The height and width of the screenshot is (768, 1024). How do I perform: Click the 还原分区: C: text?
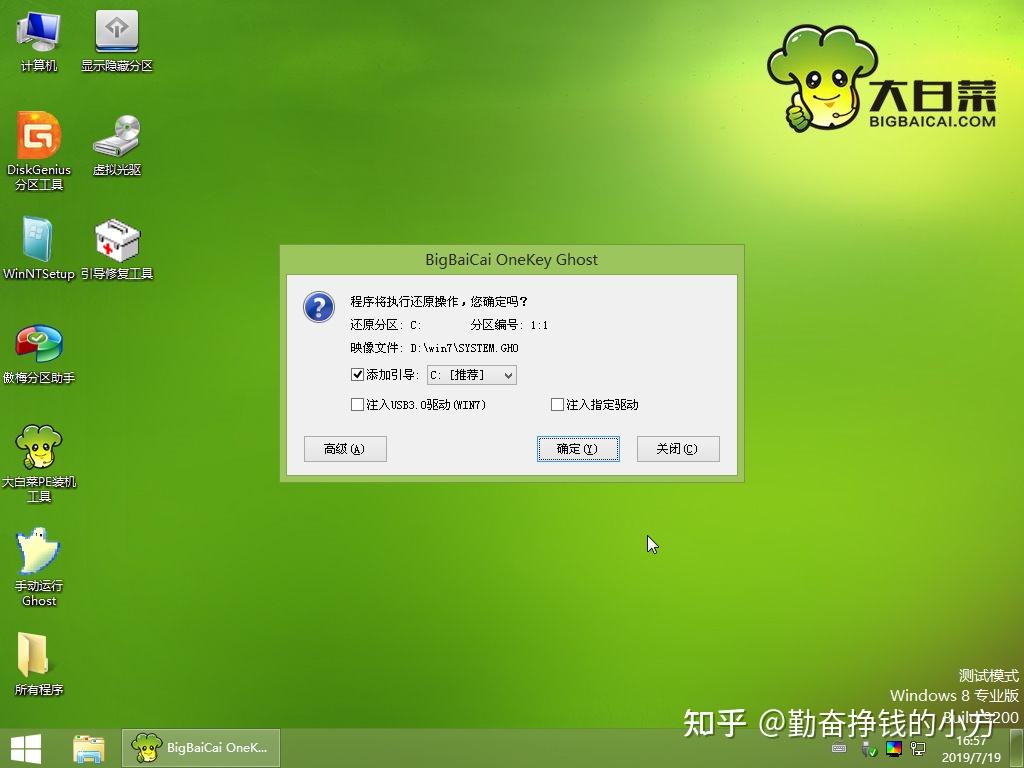click(385, 325)
